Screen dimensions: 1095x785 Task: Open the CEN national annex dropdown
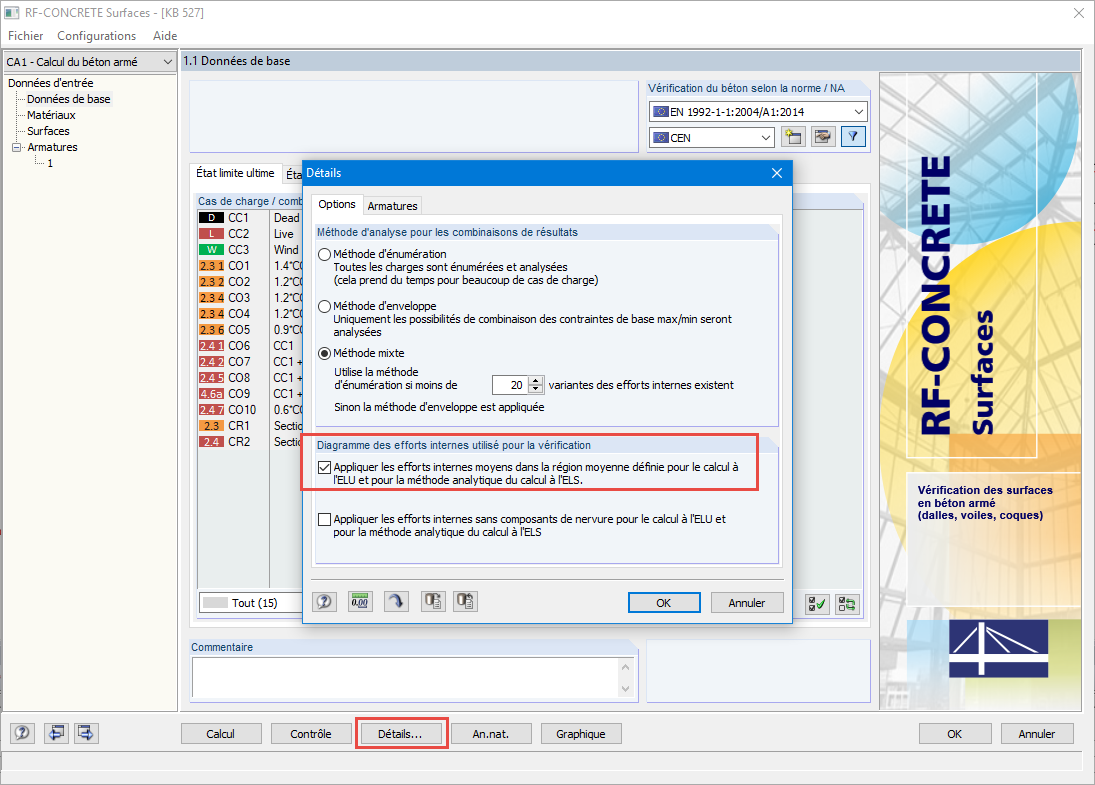[x=712, y=138]
